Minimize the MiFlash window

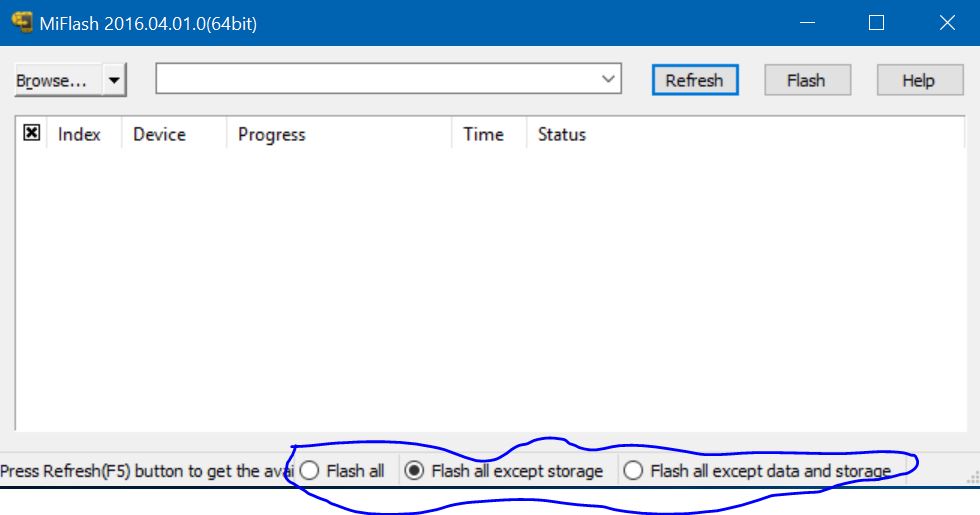click(x=808, y=22)
